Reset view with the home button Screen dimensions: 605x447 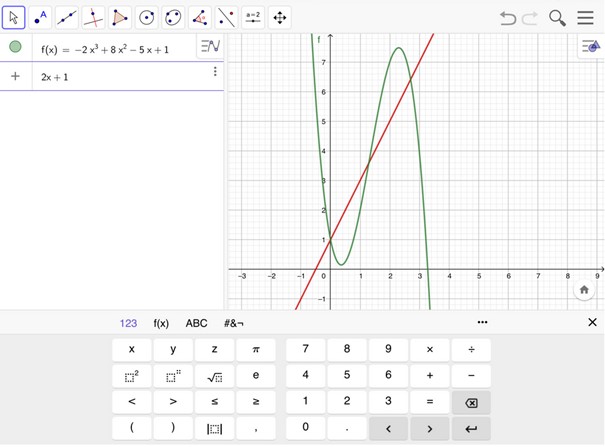click(x=584, y=289)
